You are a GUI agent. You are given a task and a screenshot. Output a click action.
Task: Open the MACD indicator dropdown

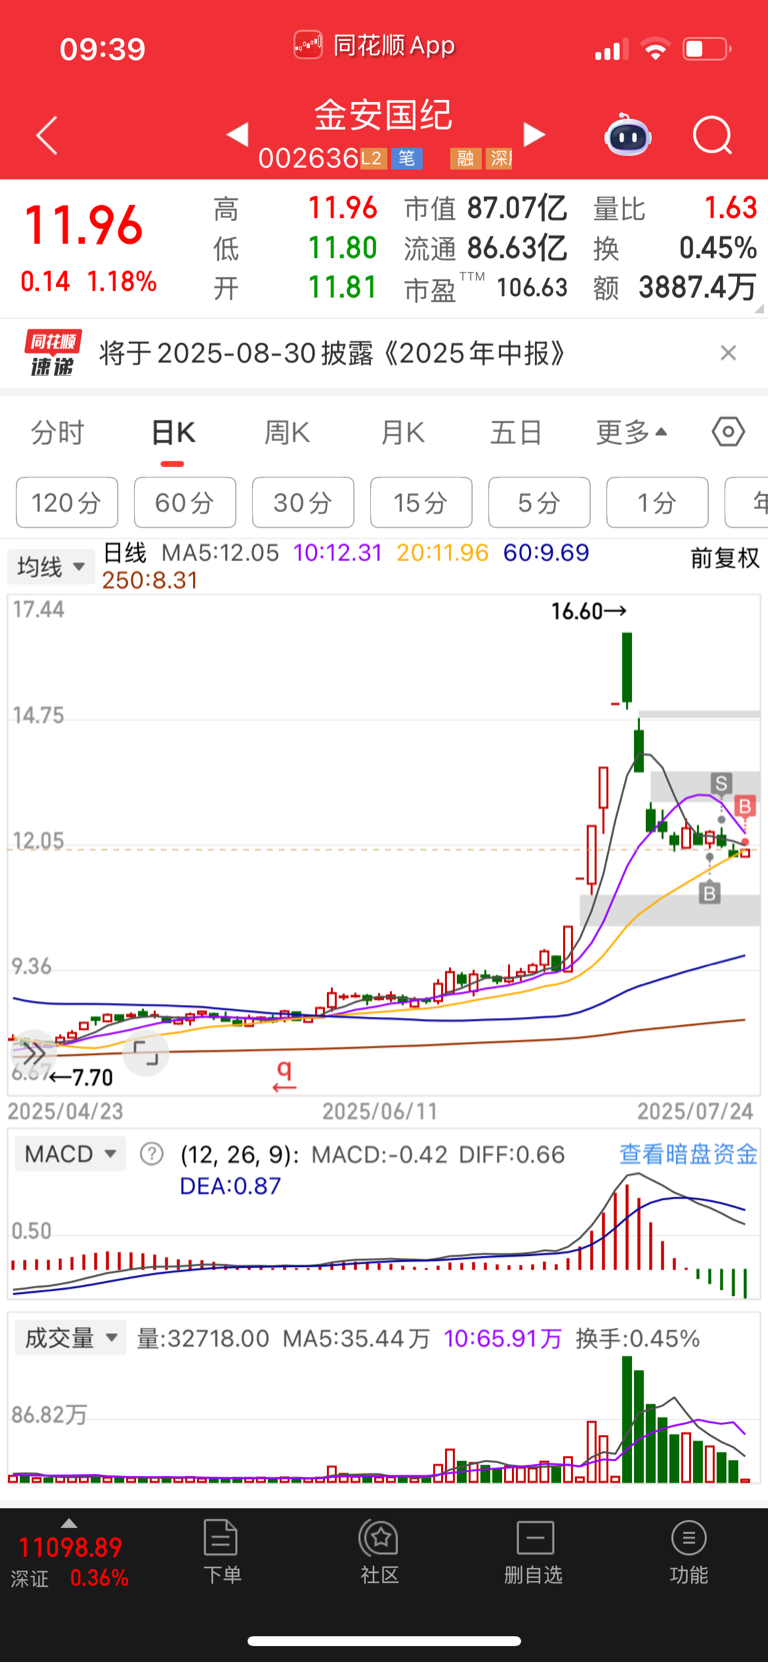pos(70,1154)
